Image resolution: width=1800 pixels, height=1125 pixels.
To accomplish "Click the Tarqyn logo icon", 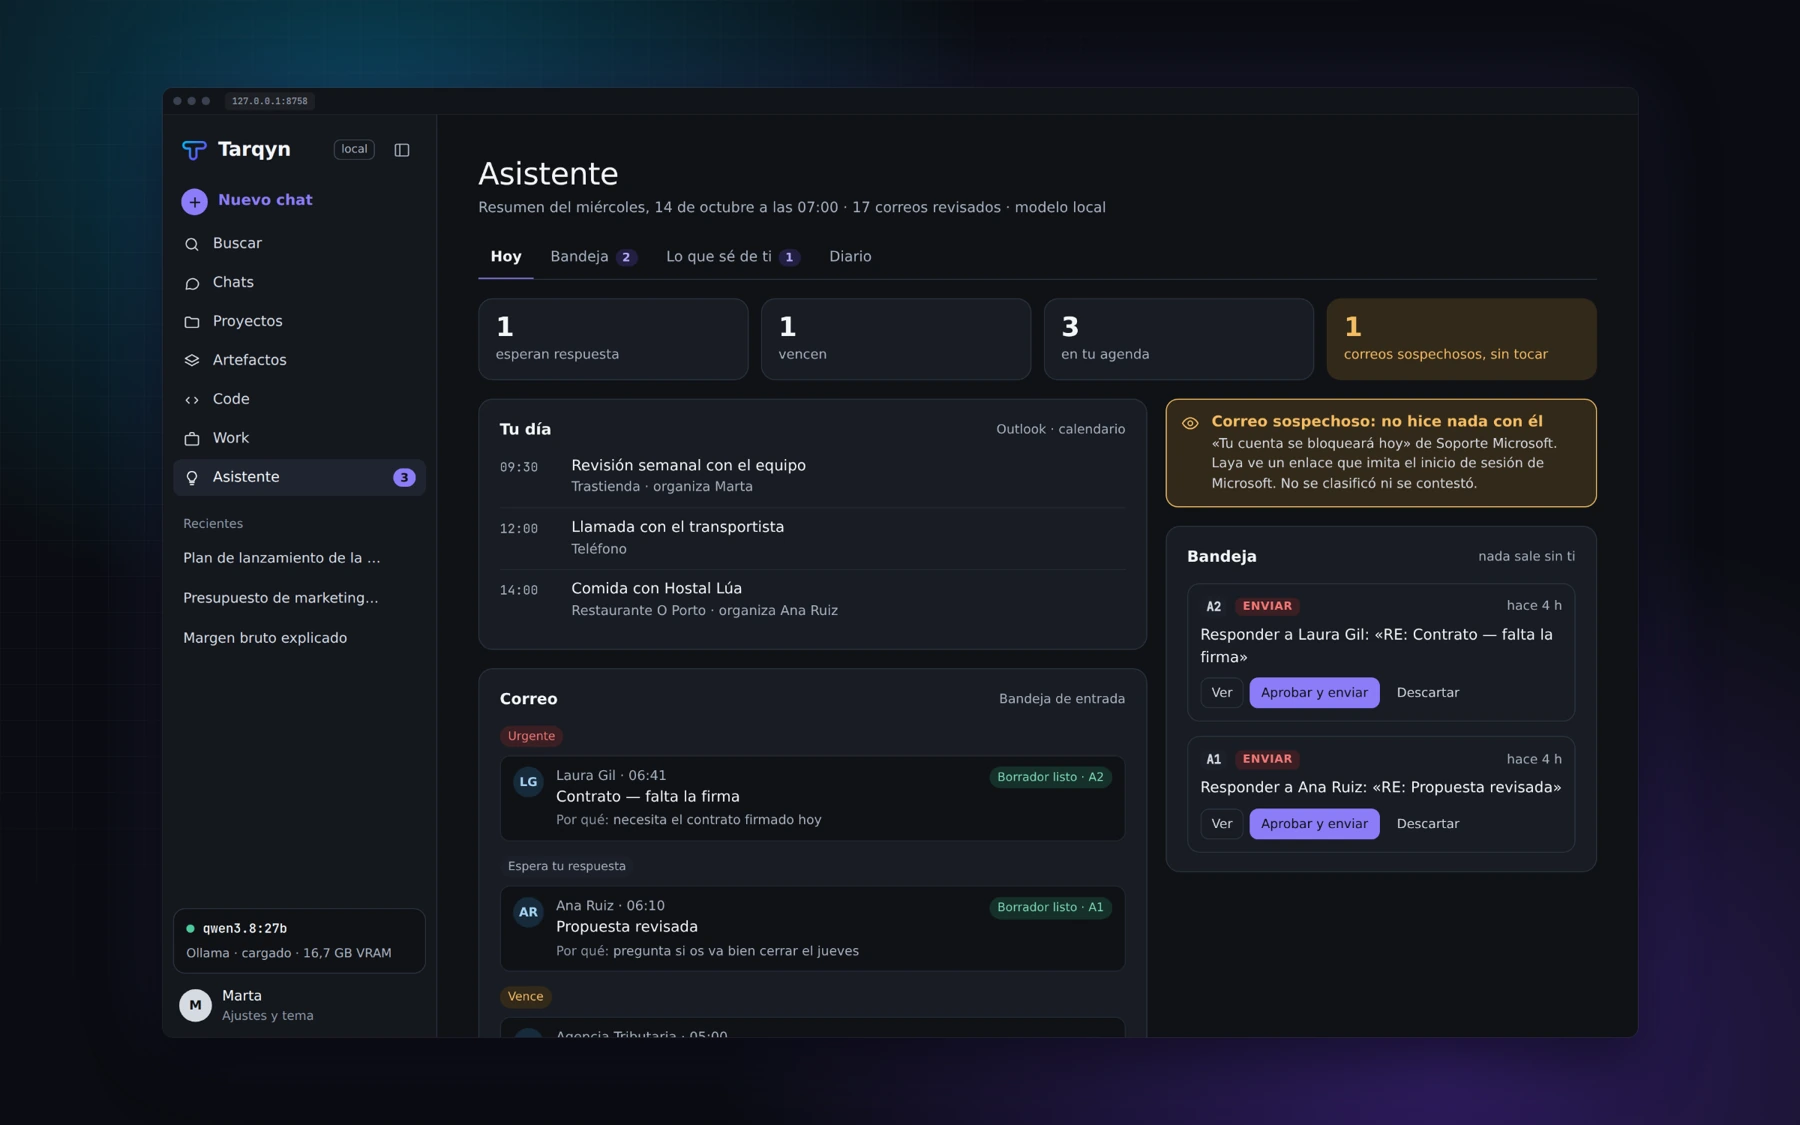I will point(194,150).
